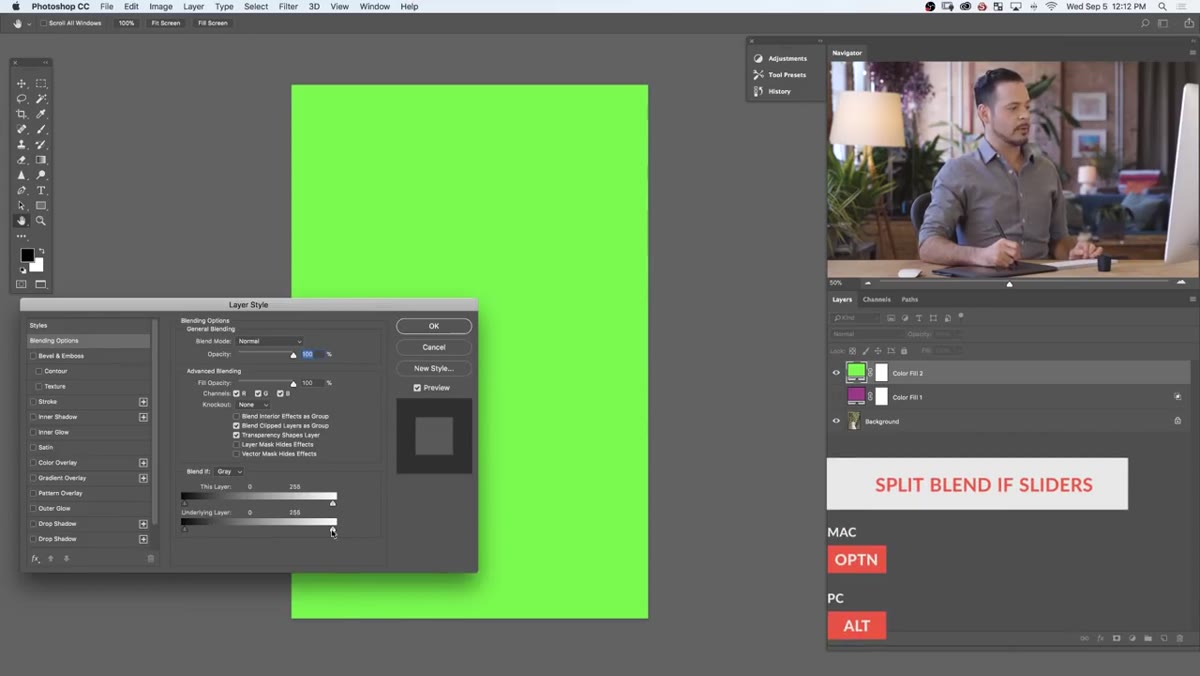Open the Blend Mode dropdown
The height and width of the screenshot is (676, 1200).
[x=269, y=342]
